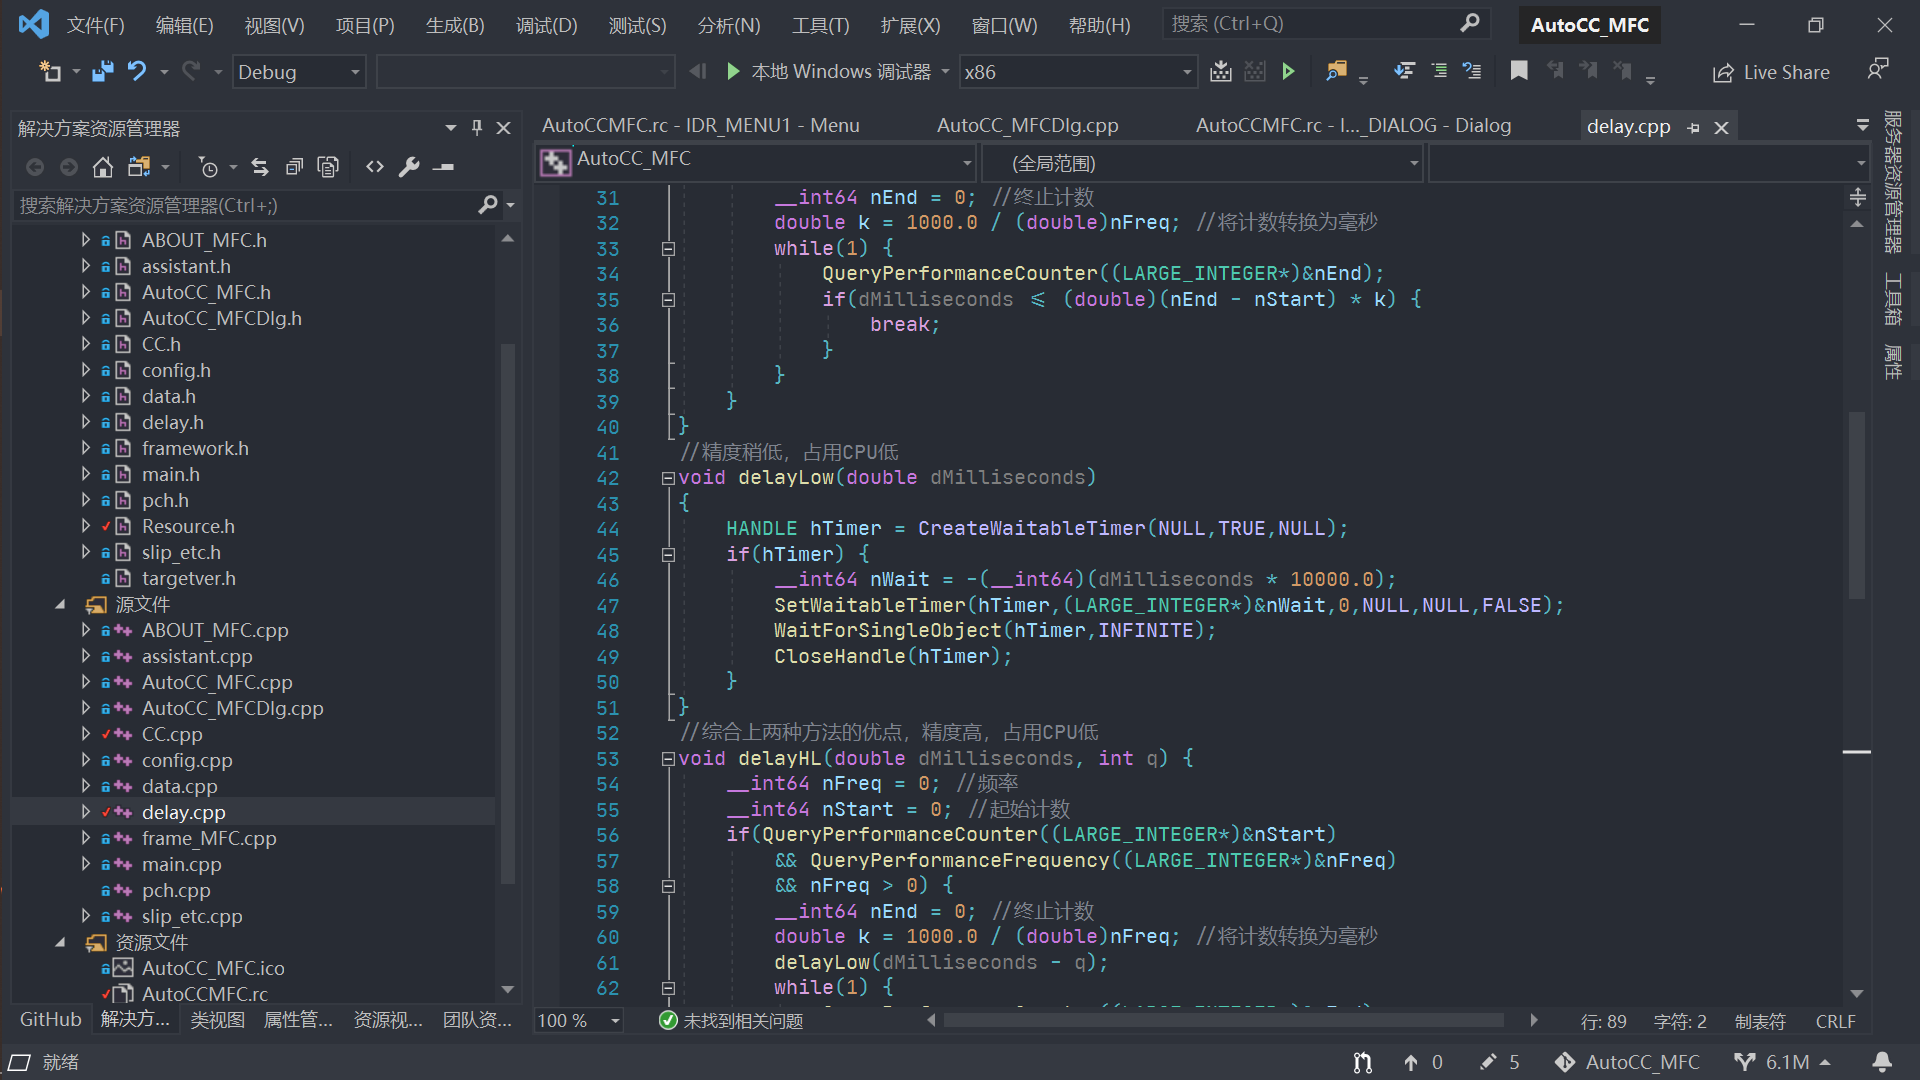This screenshot has height=1080, width=1920.
Task: Expand delay.cpp tree node
Action: pyautogui.click(x=86, y=812)
